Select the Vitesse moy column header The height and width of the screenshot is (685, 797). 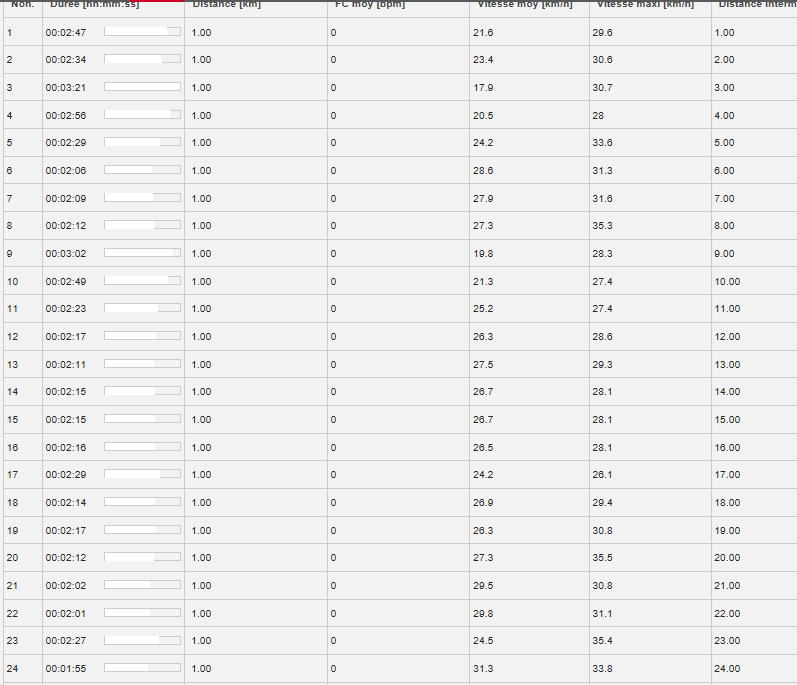click(x=525, y=4)
